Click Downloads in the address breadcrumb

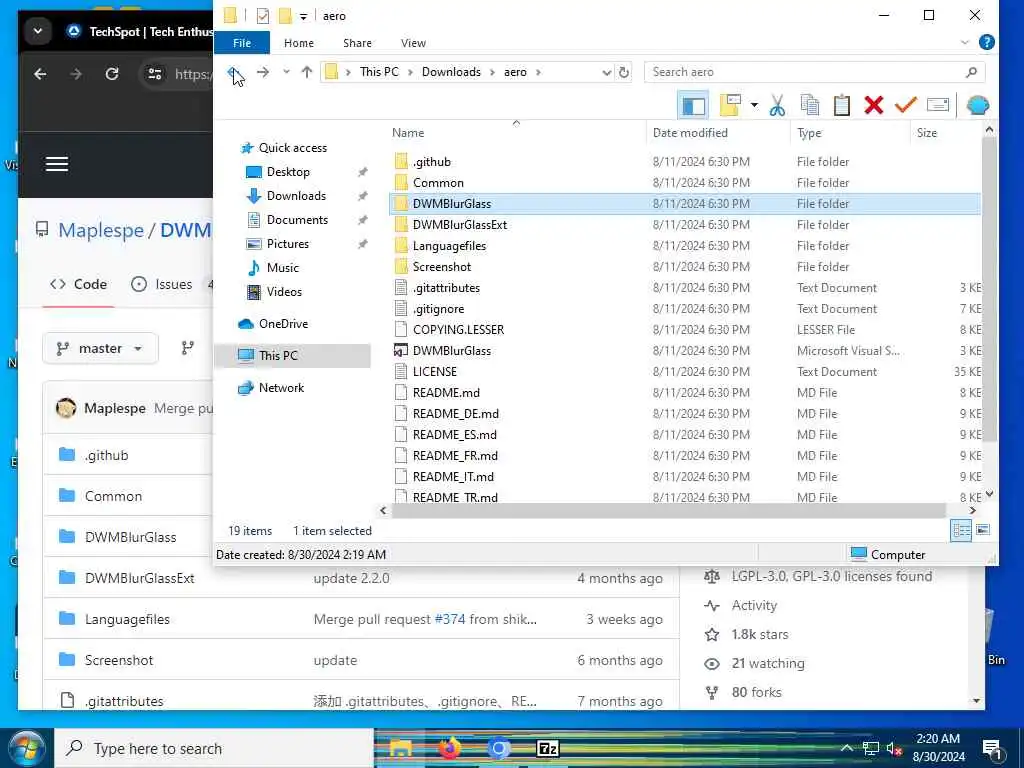(x=451, y=72)
